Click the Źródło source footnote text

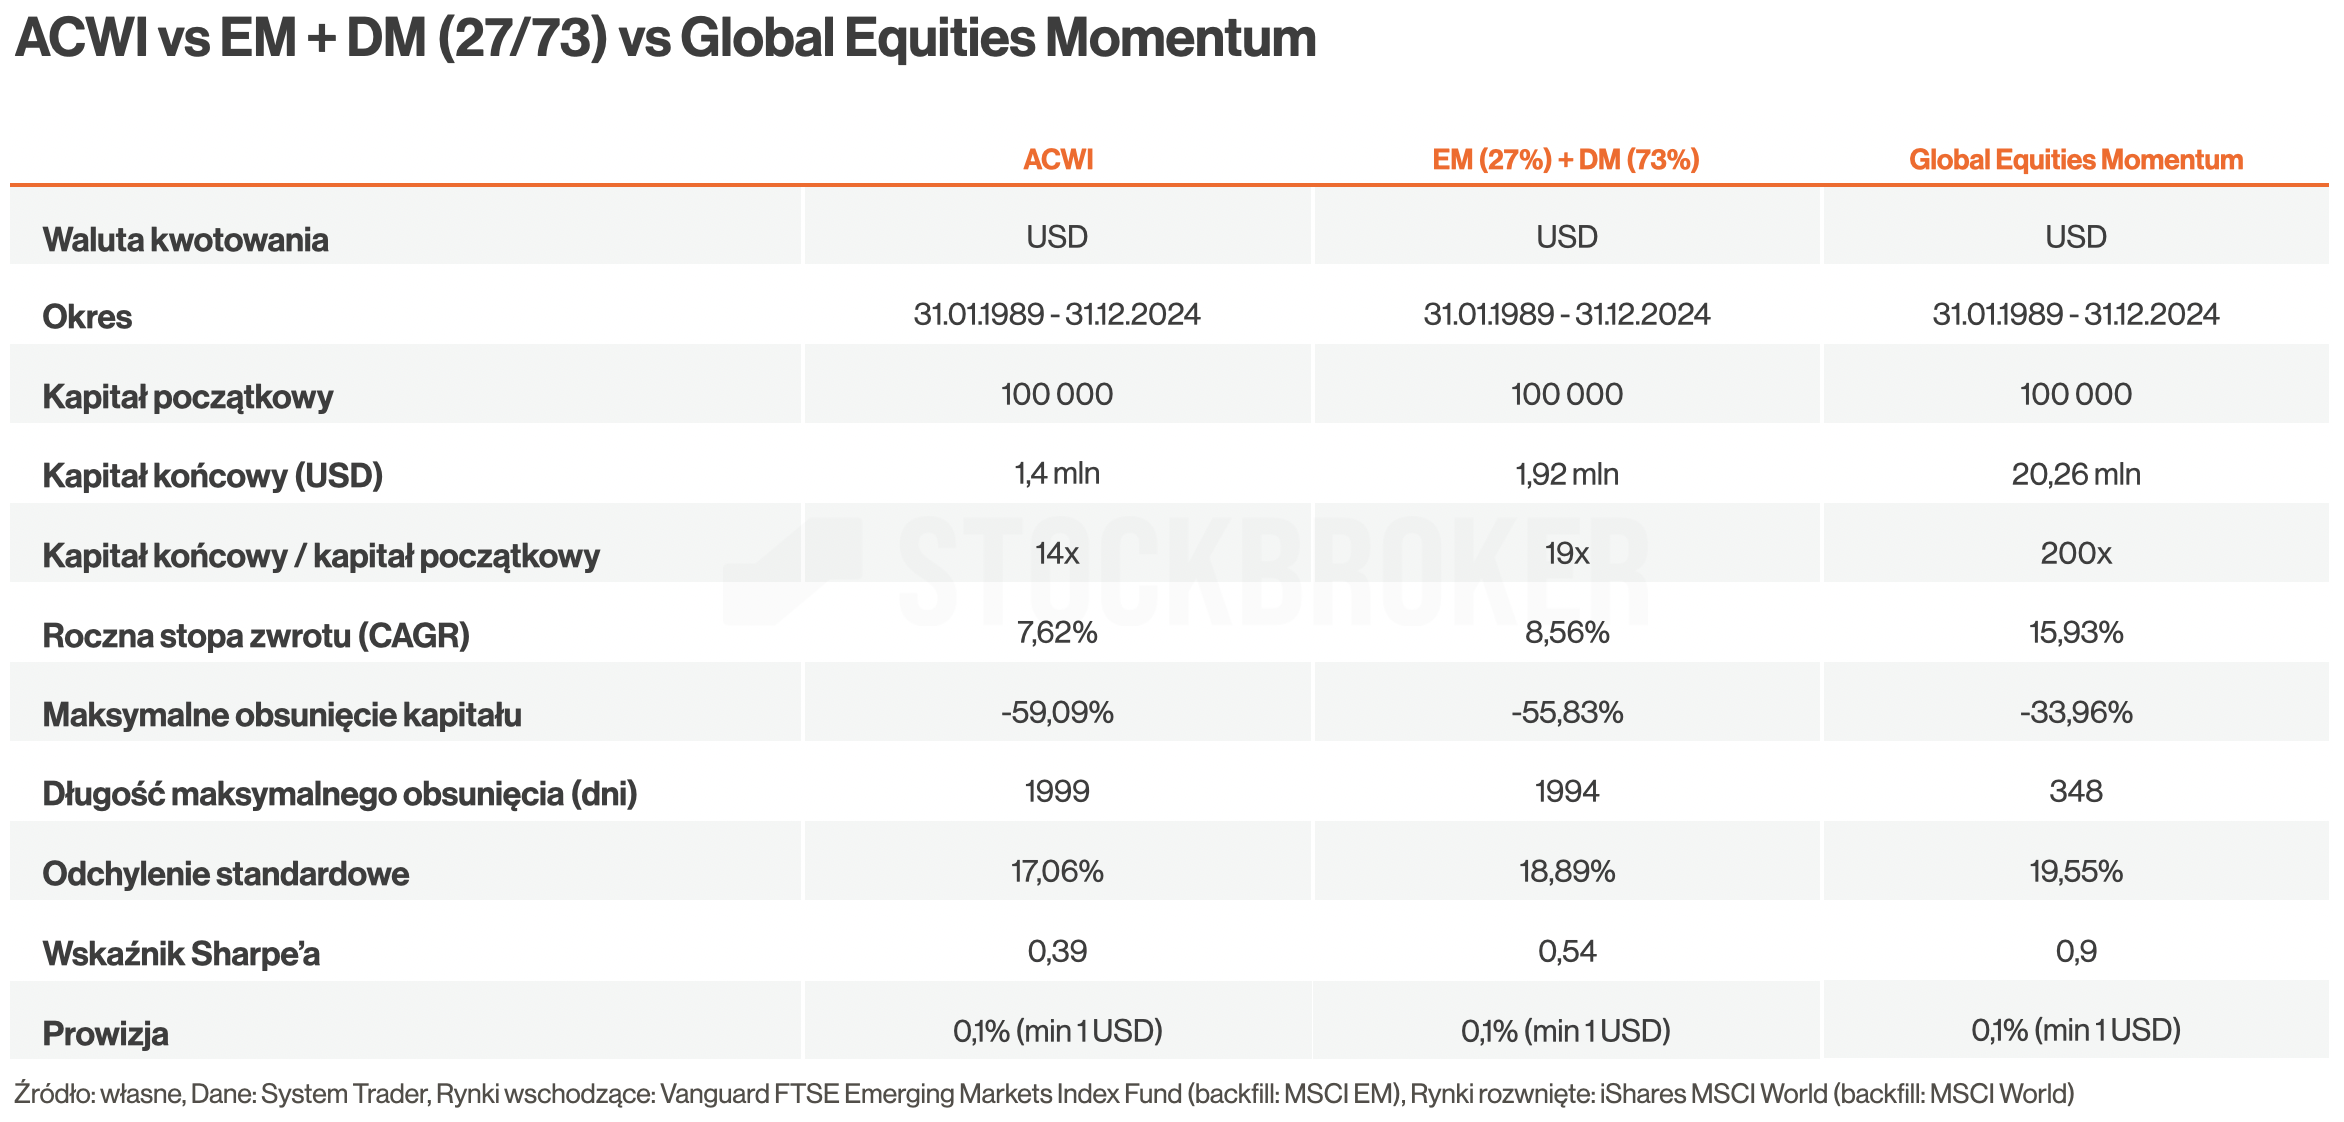pos(1043,1094)
